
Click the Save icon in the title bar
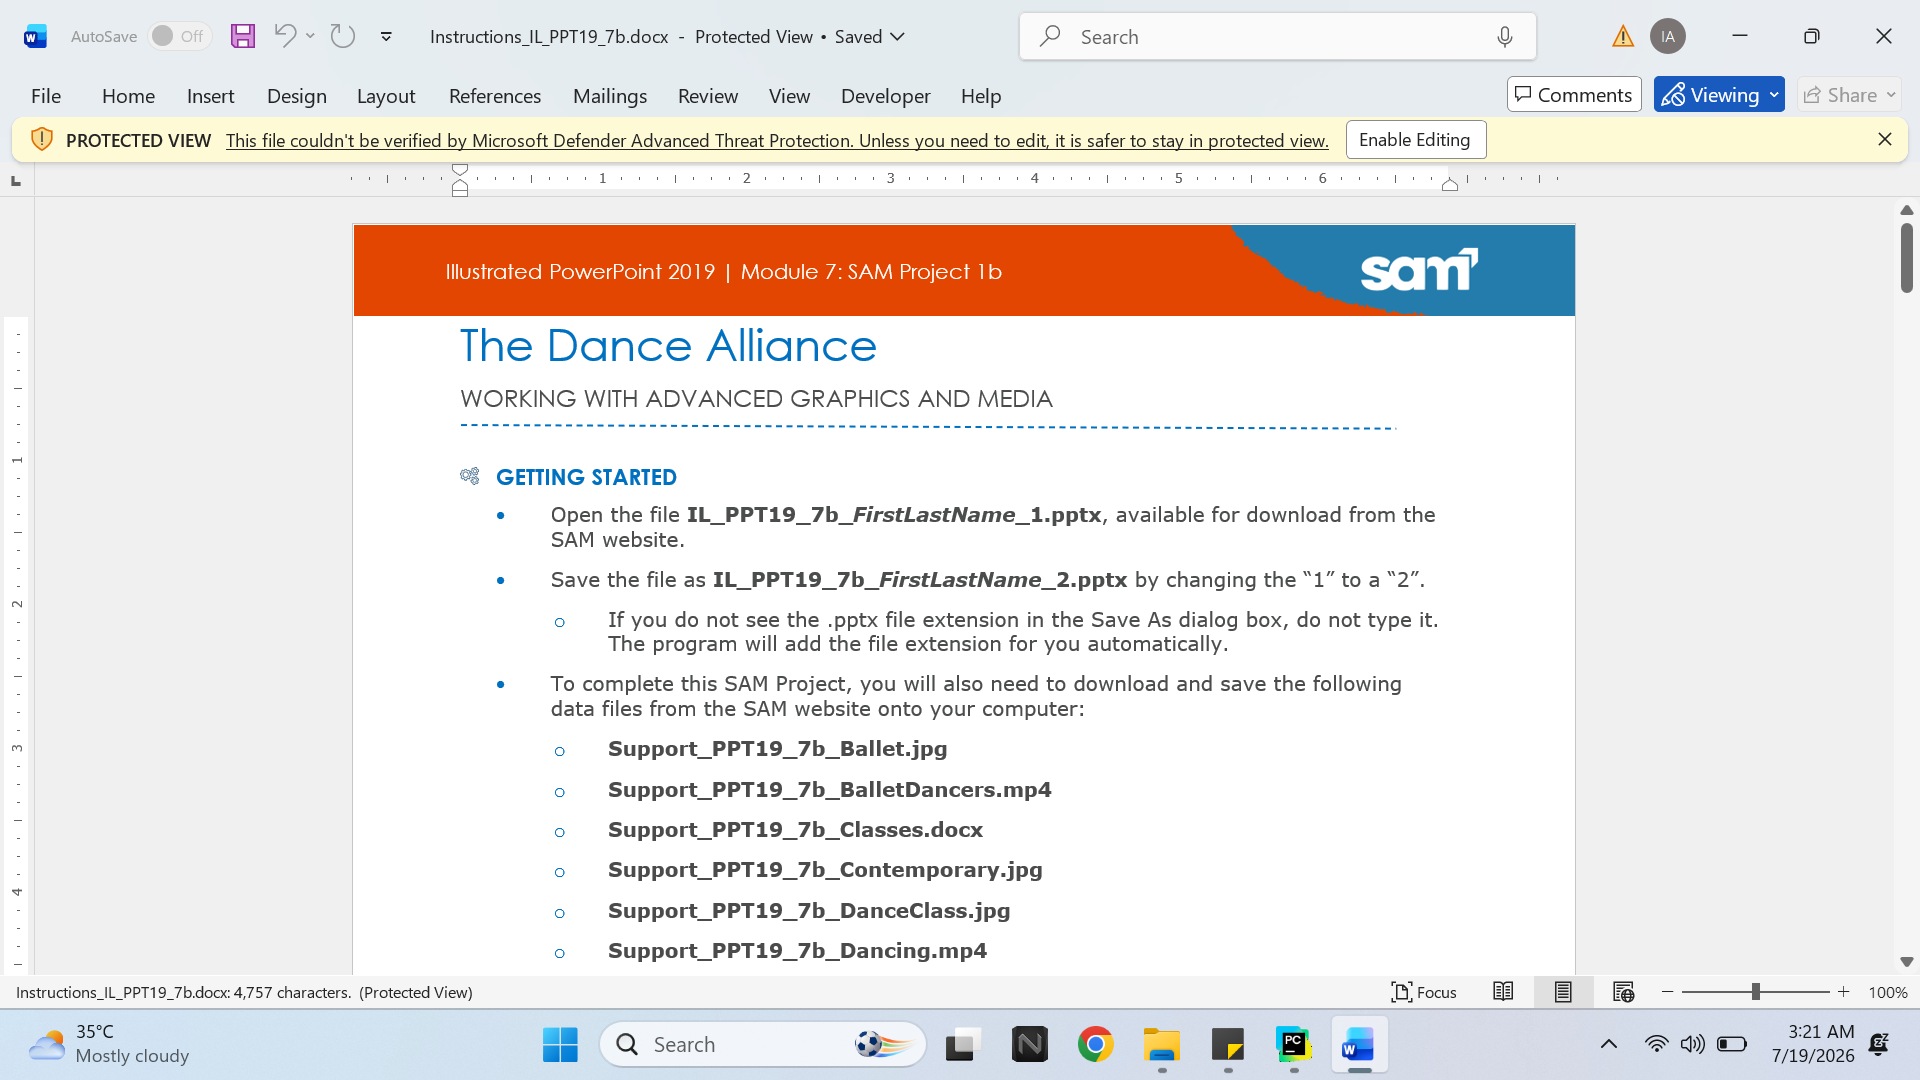click(x=243, y=36)
